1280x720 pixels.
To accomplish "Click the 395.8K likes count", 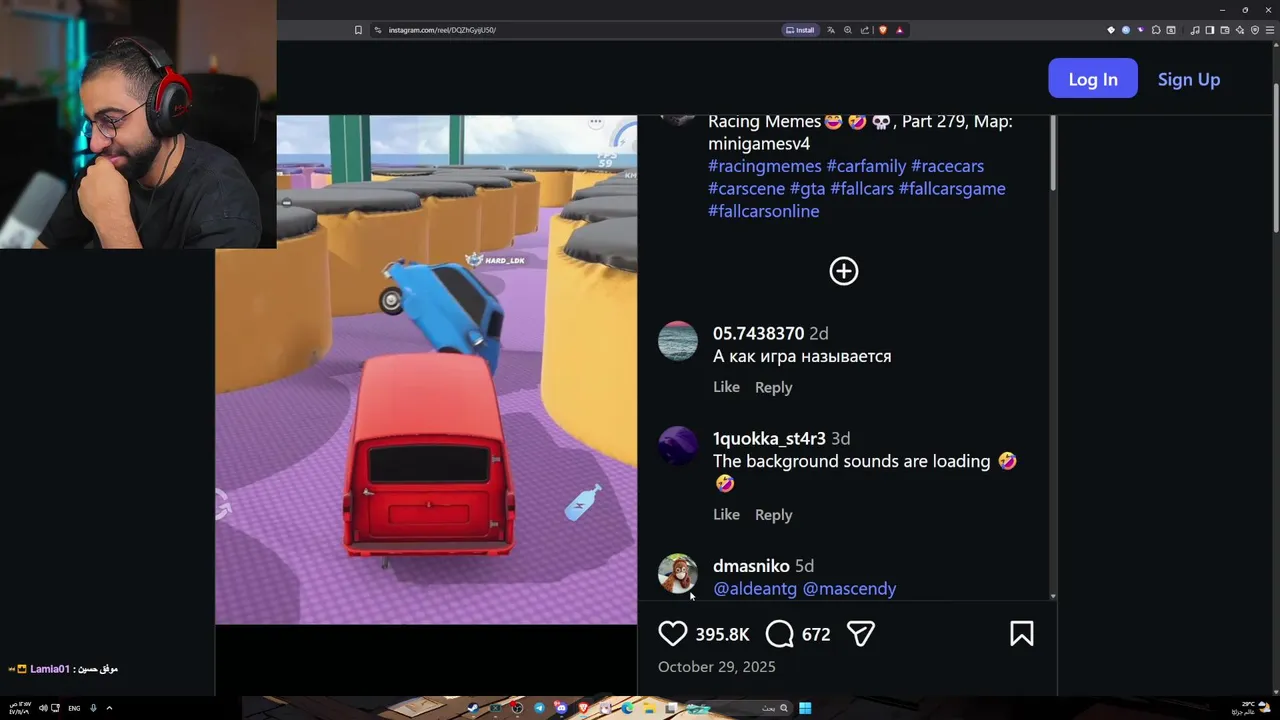I will [722, 634].
